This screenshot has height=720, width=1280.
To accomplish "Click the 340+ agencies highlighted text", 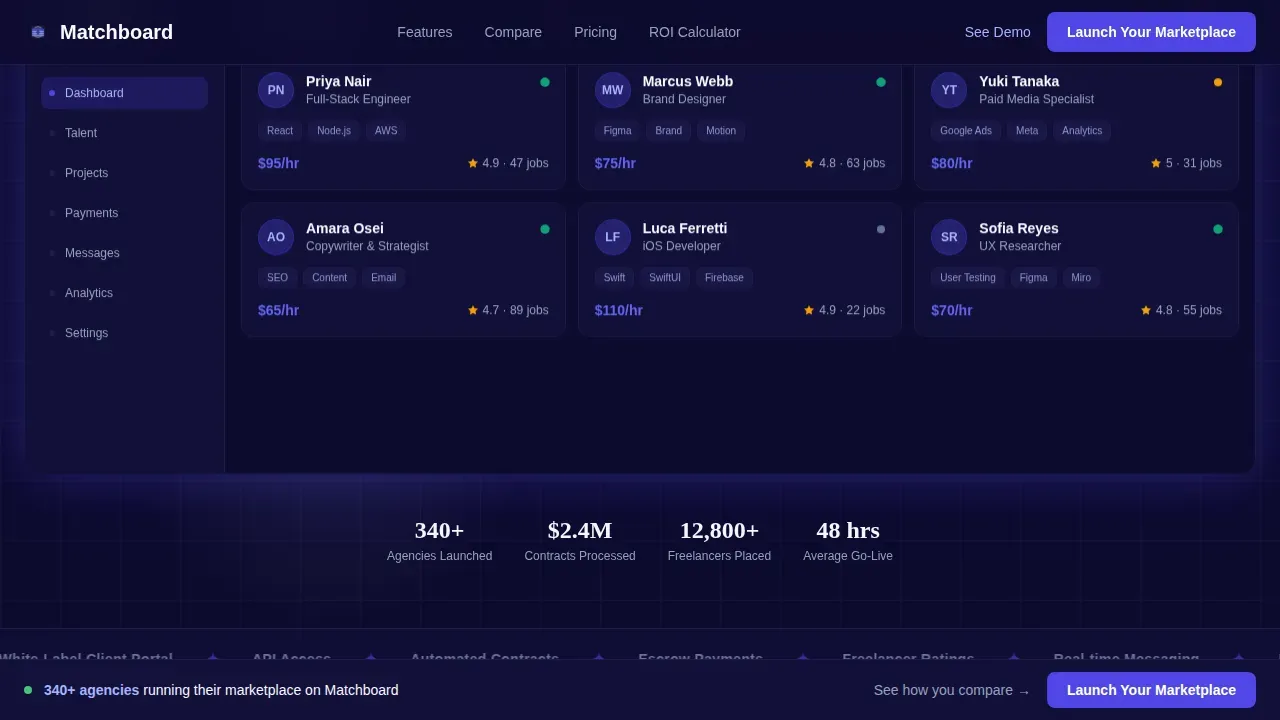I will coord(92,690).
